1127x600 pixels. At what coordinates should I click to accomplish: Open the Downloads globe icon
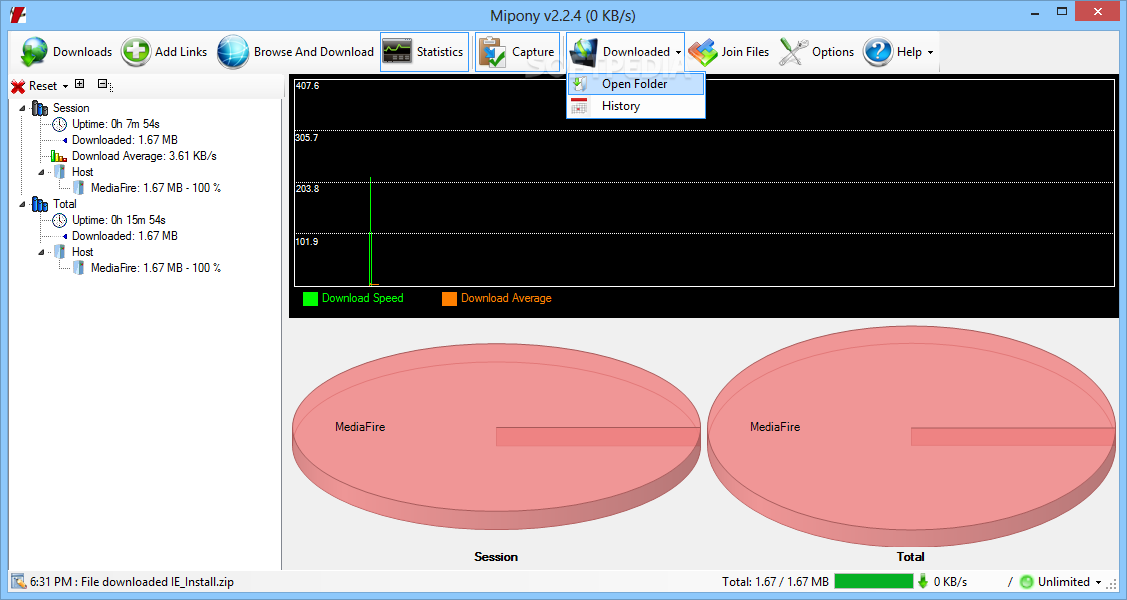(x=34, y=52)
